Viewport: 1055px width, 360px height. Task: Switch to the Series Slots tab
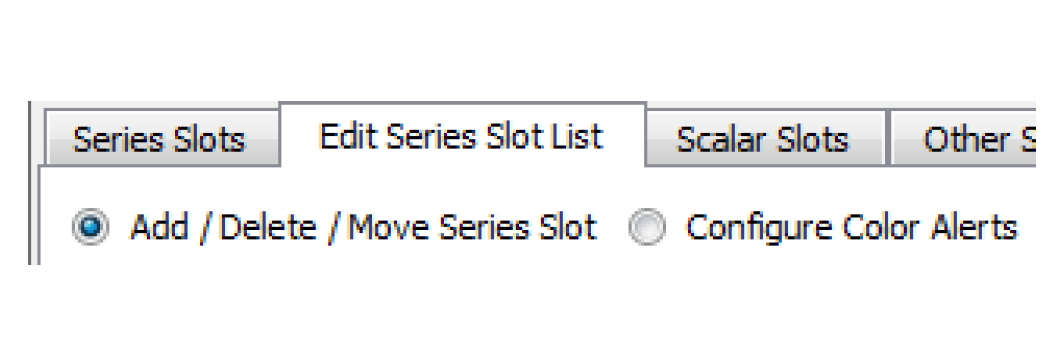(x=161, y=139)
